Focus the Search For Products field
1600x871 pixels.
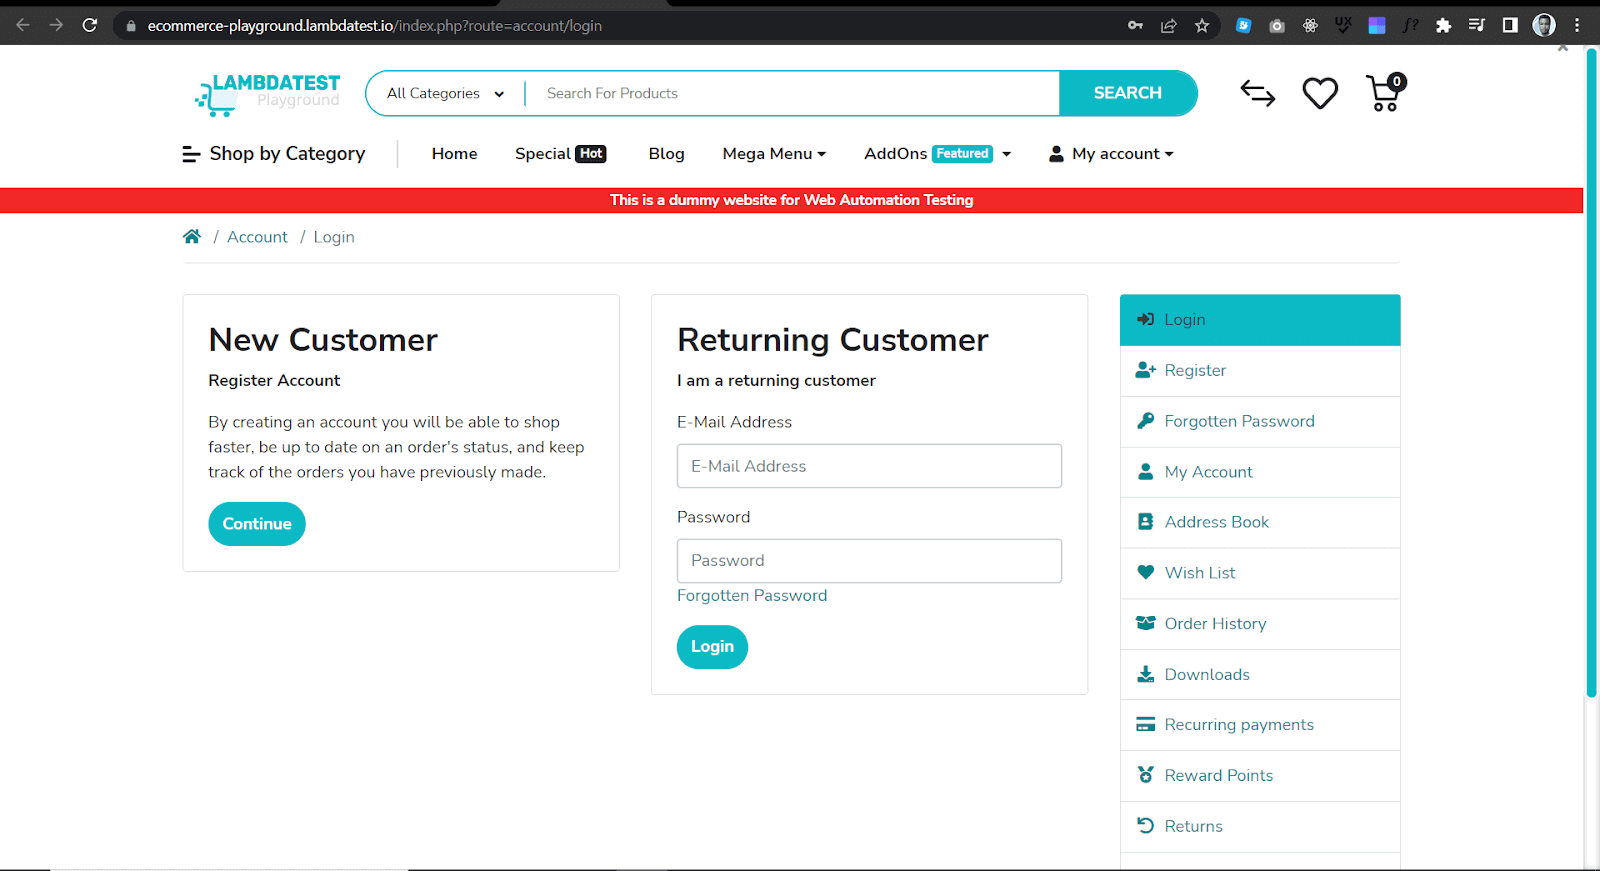pyautogui.click(x=792, y=93)
